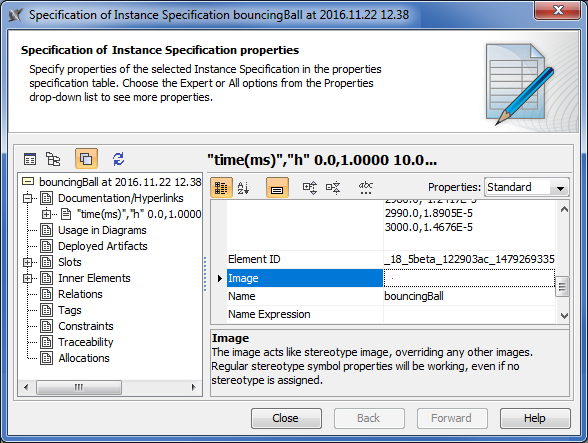Click the abc text options icon

click(x=366, y=188)
